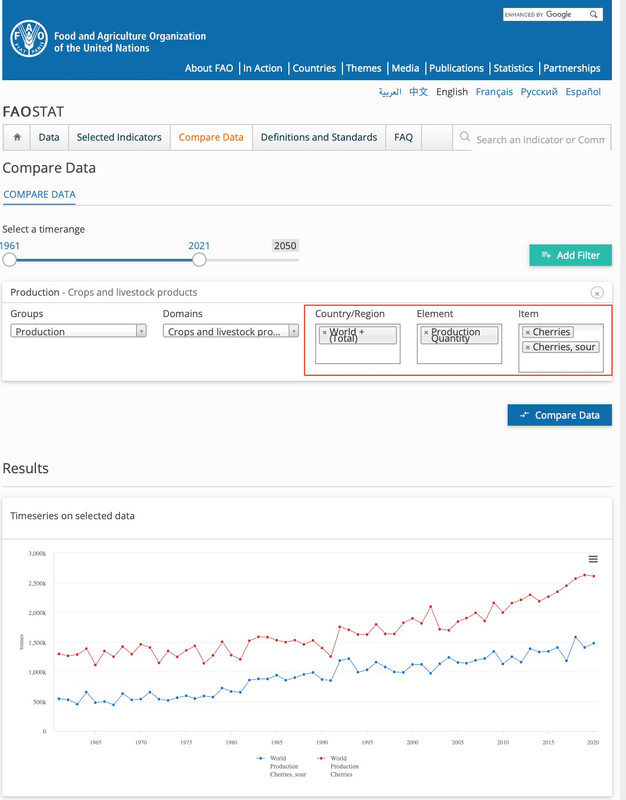Image resolution: width=626 pixels, height=800 pixels.
Task: Open Countries menu item
Action: [x=314, y=68]
